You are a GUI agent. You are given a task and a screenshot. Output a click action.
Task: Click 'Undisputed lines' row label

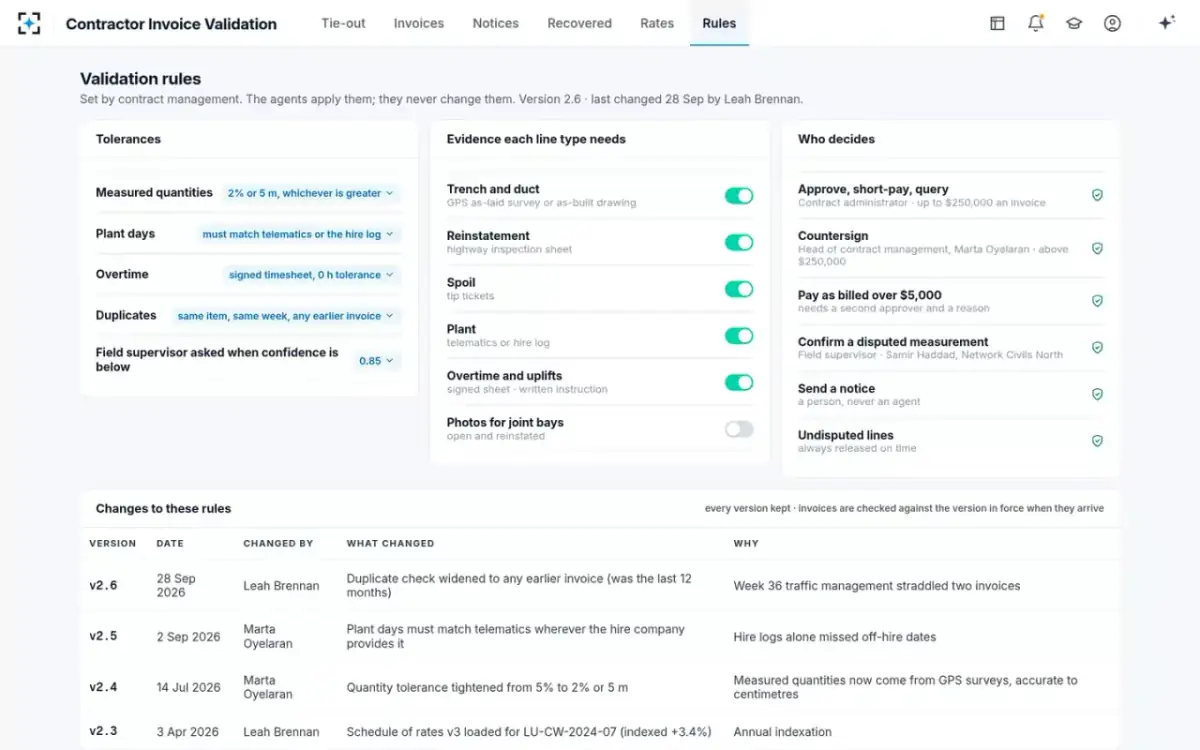pos(846,436)
